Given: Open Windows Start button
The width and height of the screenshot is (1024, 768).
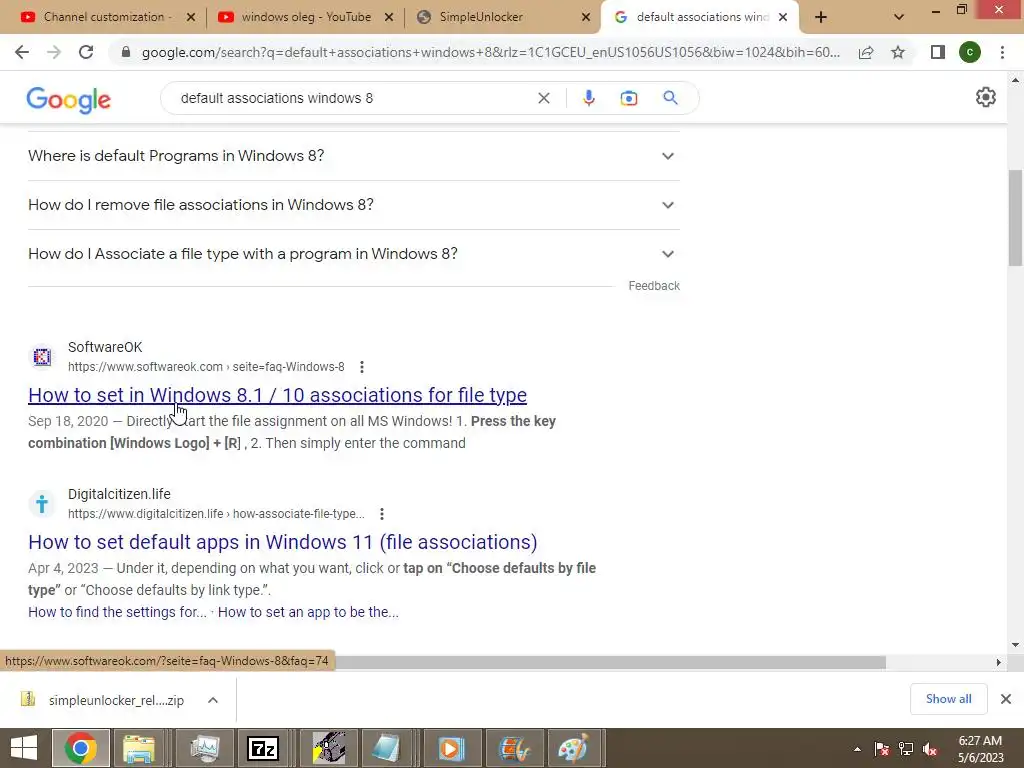Looking at the screenshot, I should point(24,748).
